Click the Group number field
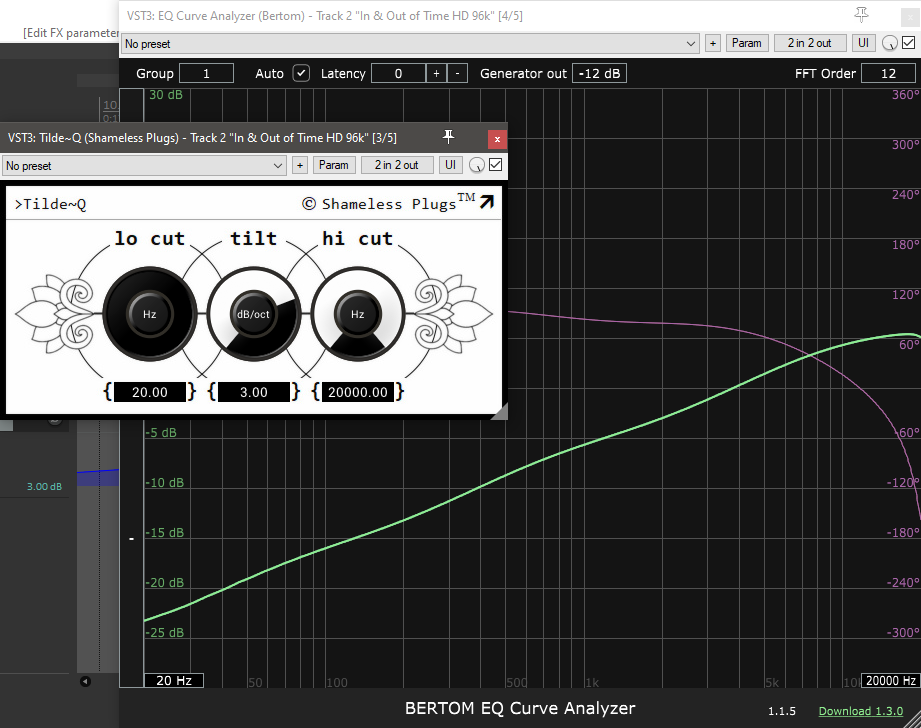This screenshot has width=921, height=728. pos(206,73)
